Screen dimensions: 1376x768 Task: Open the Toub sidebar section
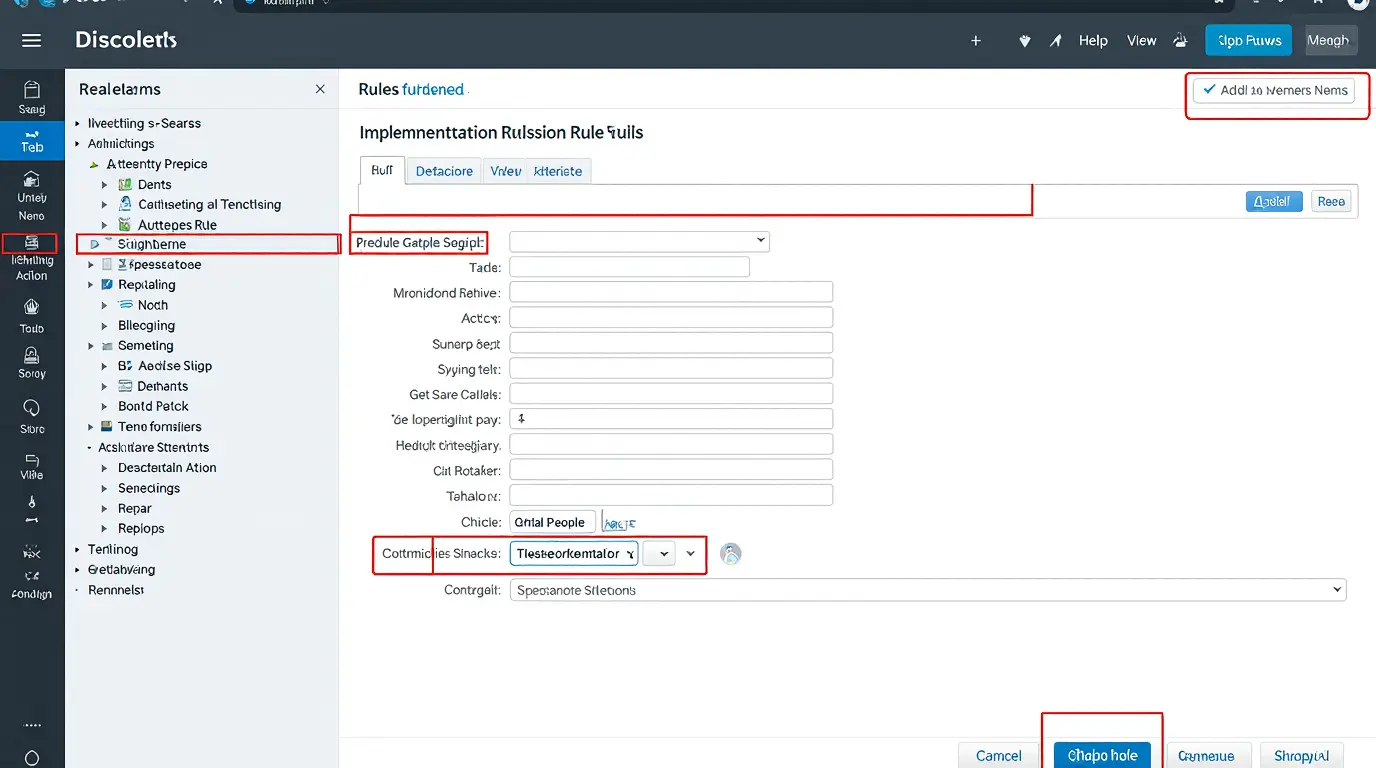point(32,316)
